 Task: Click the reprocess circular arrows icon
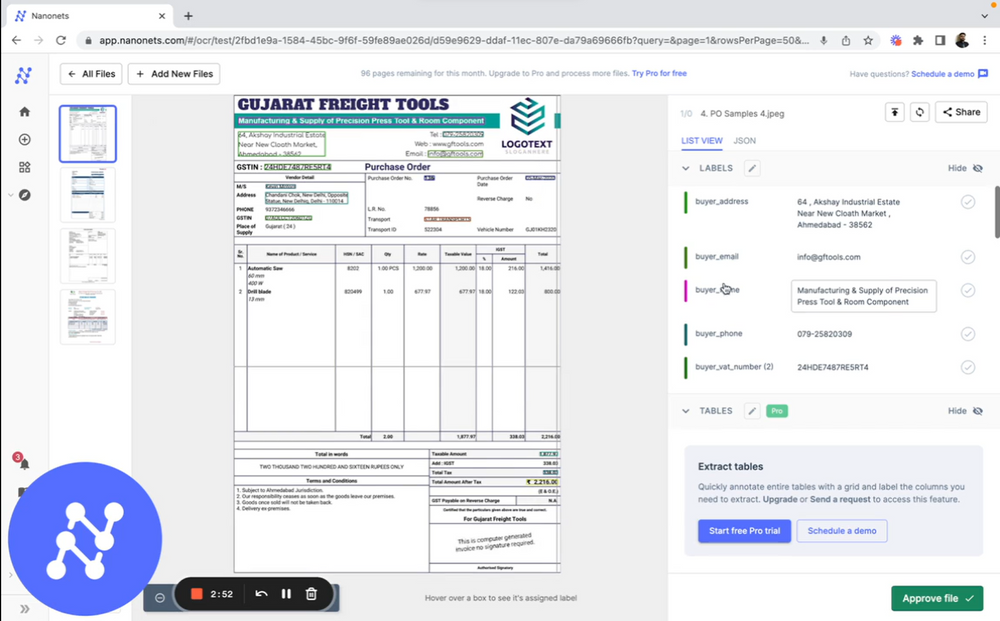(919, 112)
